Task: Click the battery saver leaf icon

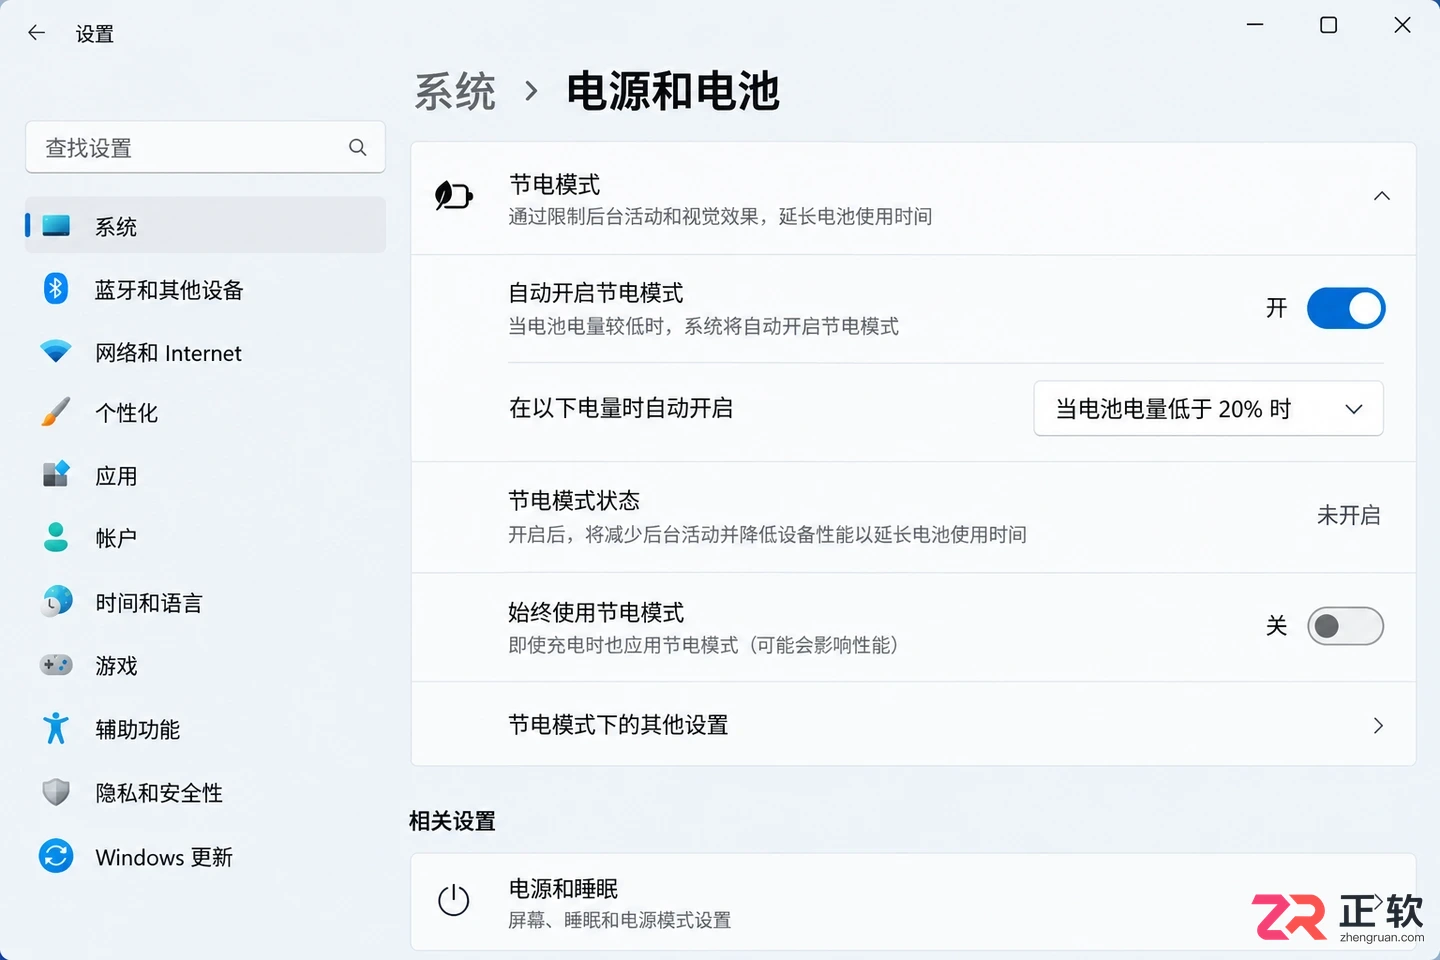Action: (453, 195)
